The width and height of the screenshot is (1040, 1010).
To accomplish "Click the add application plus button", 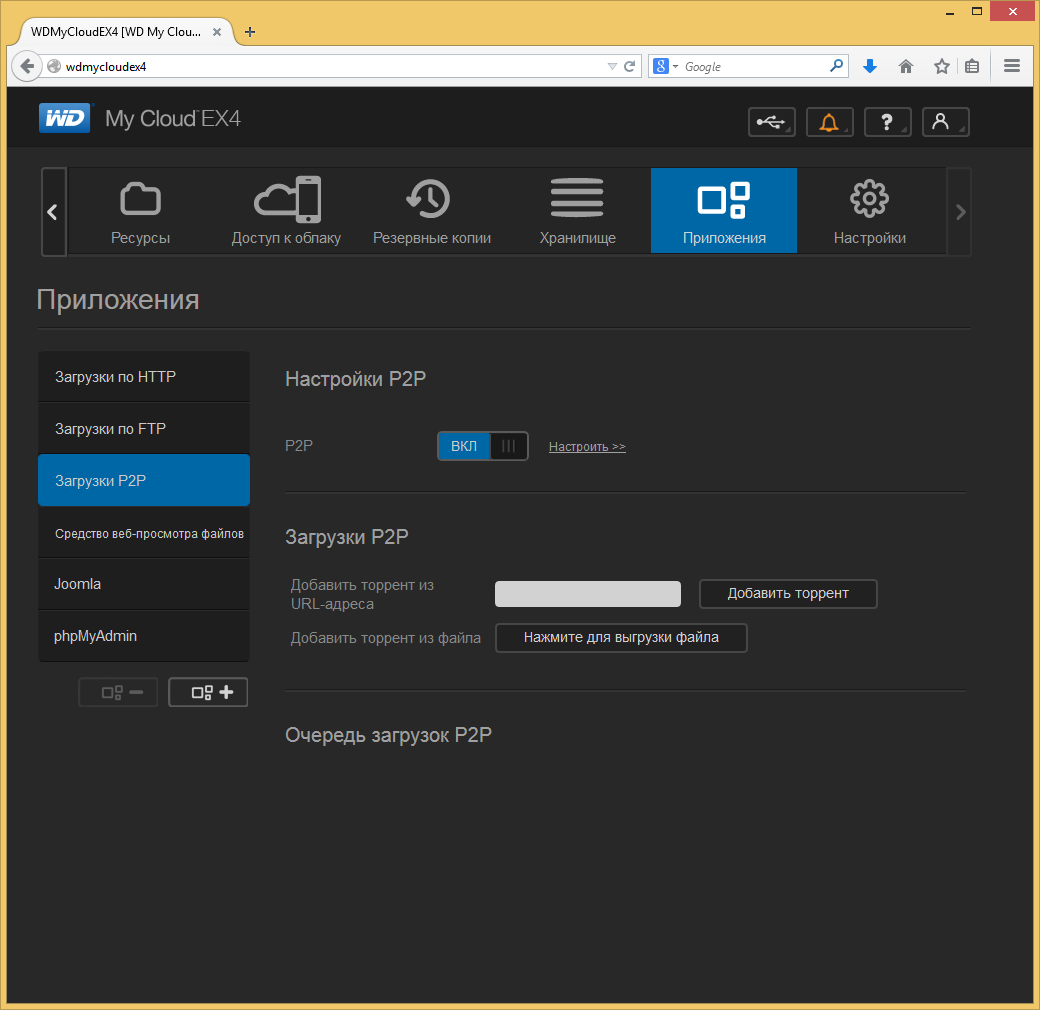I will [x=208, y=692].
